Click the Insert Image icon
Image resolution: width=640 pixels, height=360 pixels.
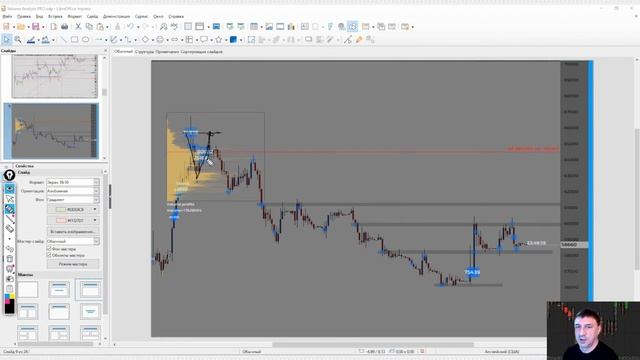point(269,27)
